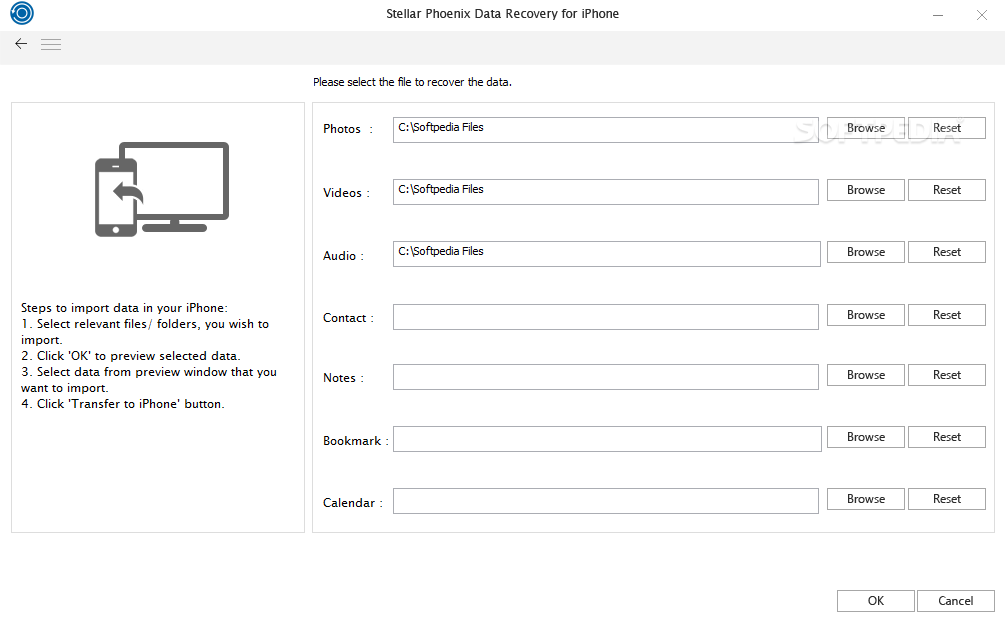Viewport: 1005px width, 627px height.
Task: Click the 'Calendar' label
Action: point(349,503)
